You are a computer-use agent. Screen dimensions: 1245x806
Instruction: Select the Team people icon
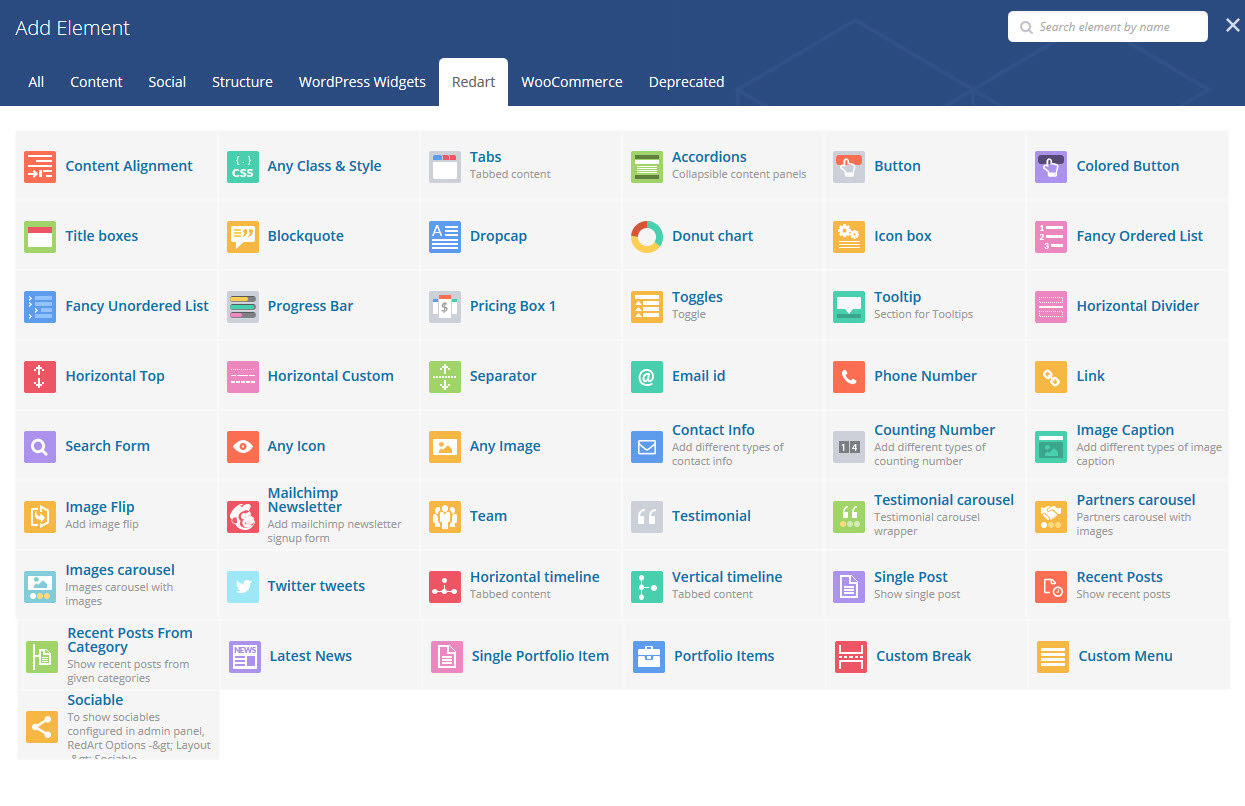point(445,517)
